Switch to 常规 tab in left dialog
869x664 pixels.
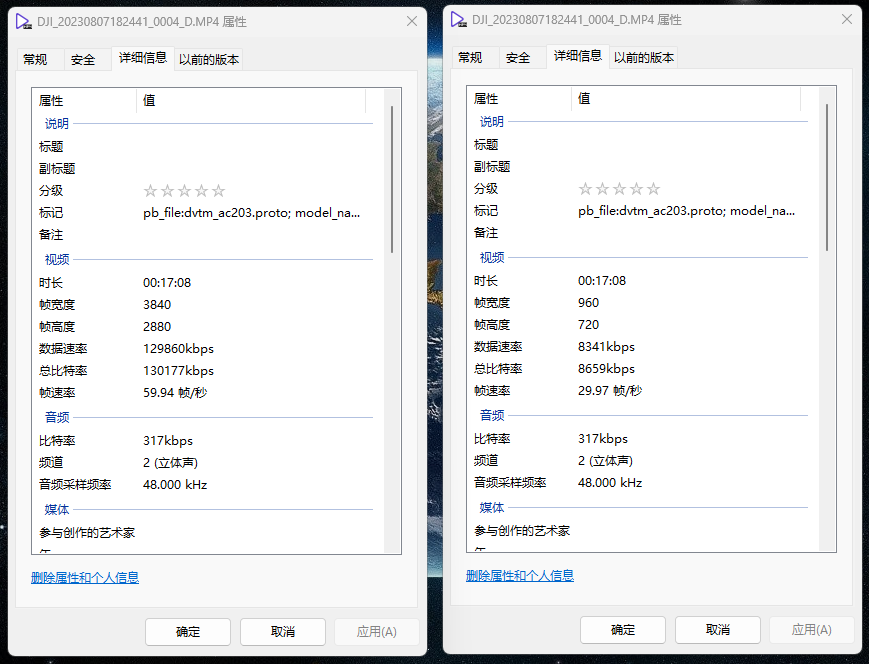tap(35, 60)
